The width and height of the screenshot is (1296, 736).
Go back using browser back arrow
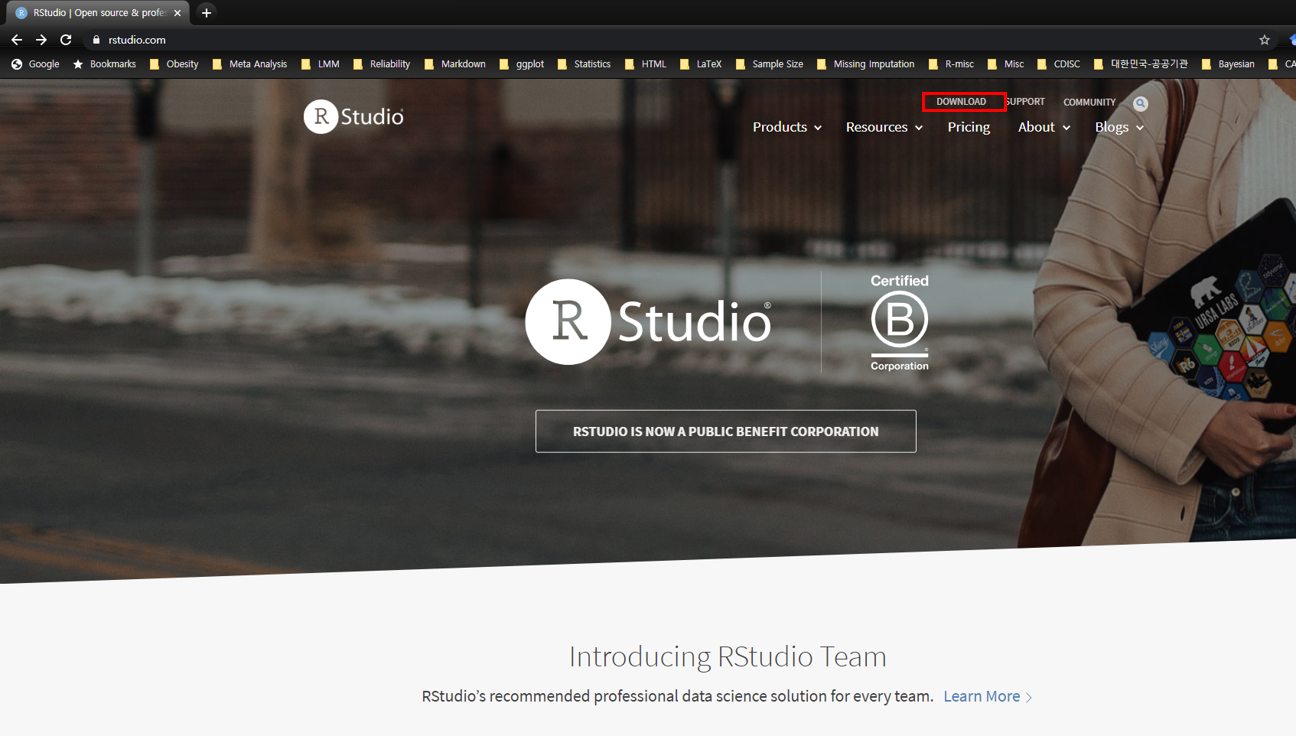click(16, 40)
